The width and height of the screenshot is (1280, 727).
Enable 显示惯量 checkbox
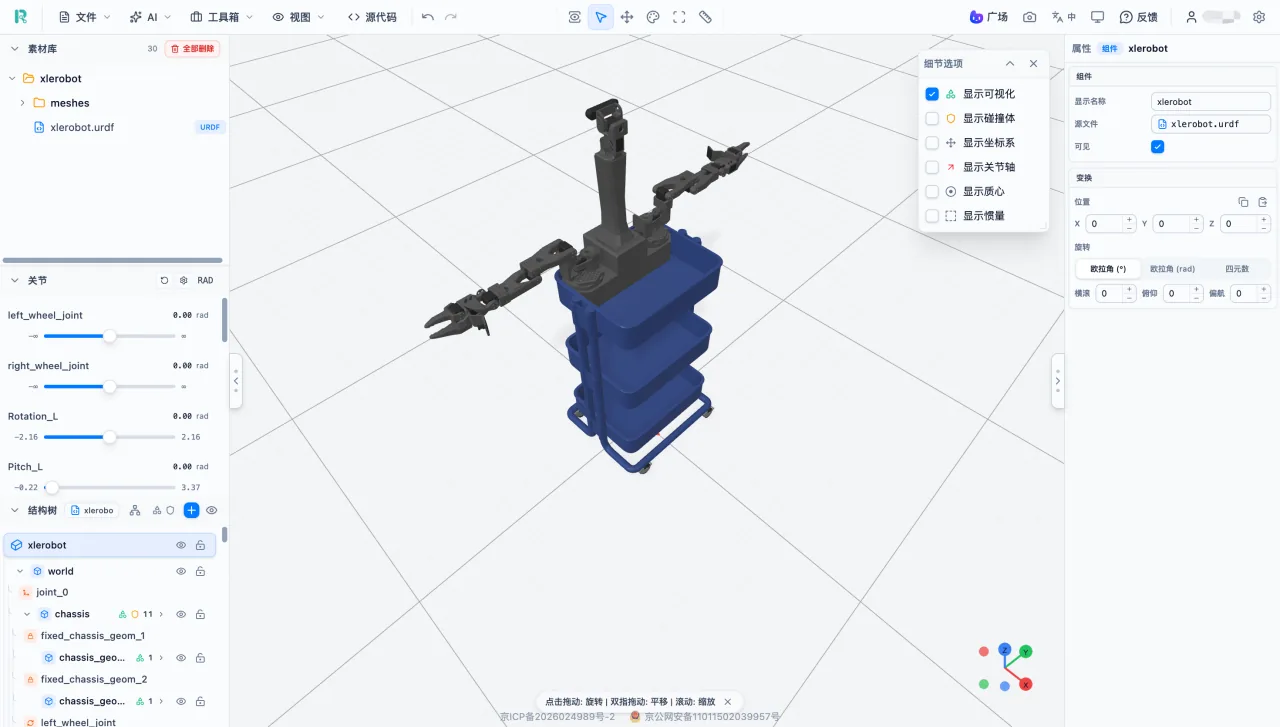tap(932, 216)
